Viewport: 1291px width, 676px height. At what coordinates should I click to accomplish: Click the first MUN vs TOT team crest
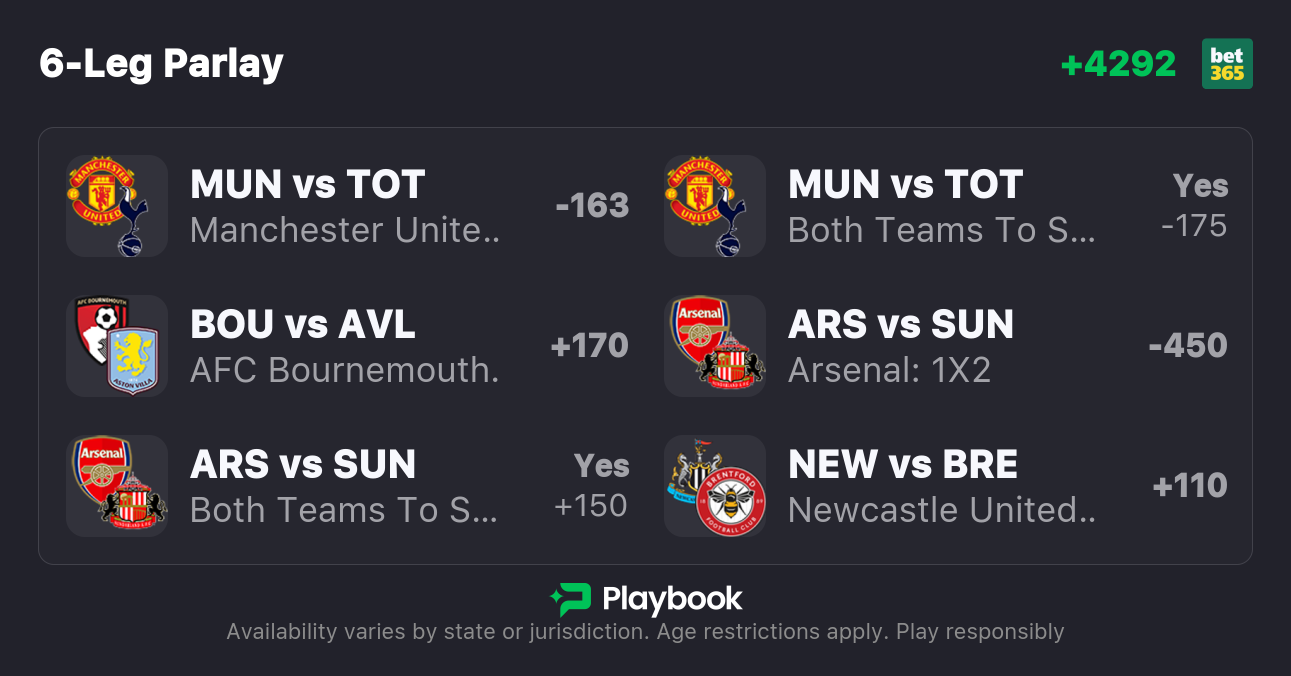(x=116, y=206)
